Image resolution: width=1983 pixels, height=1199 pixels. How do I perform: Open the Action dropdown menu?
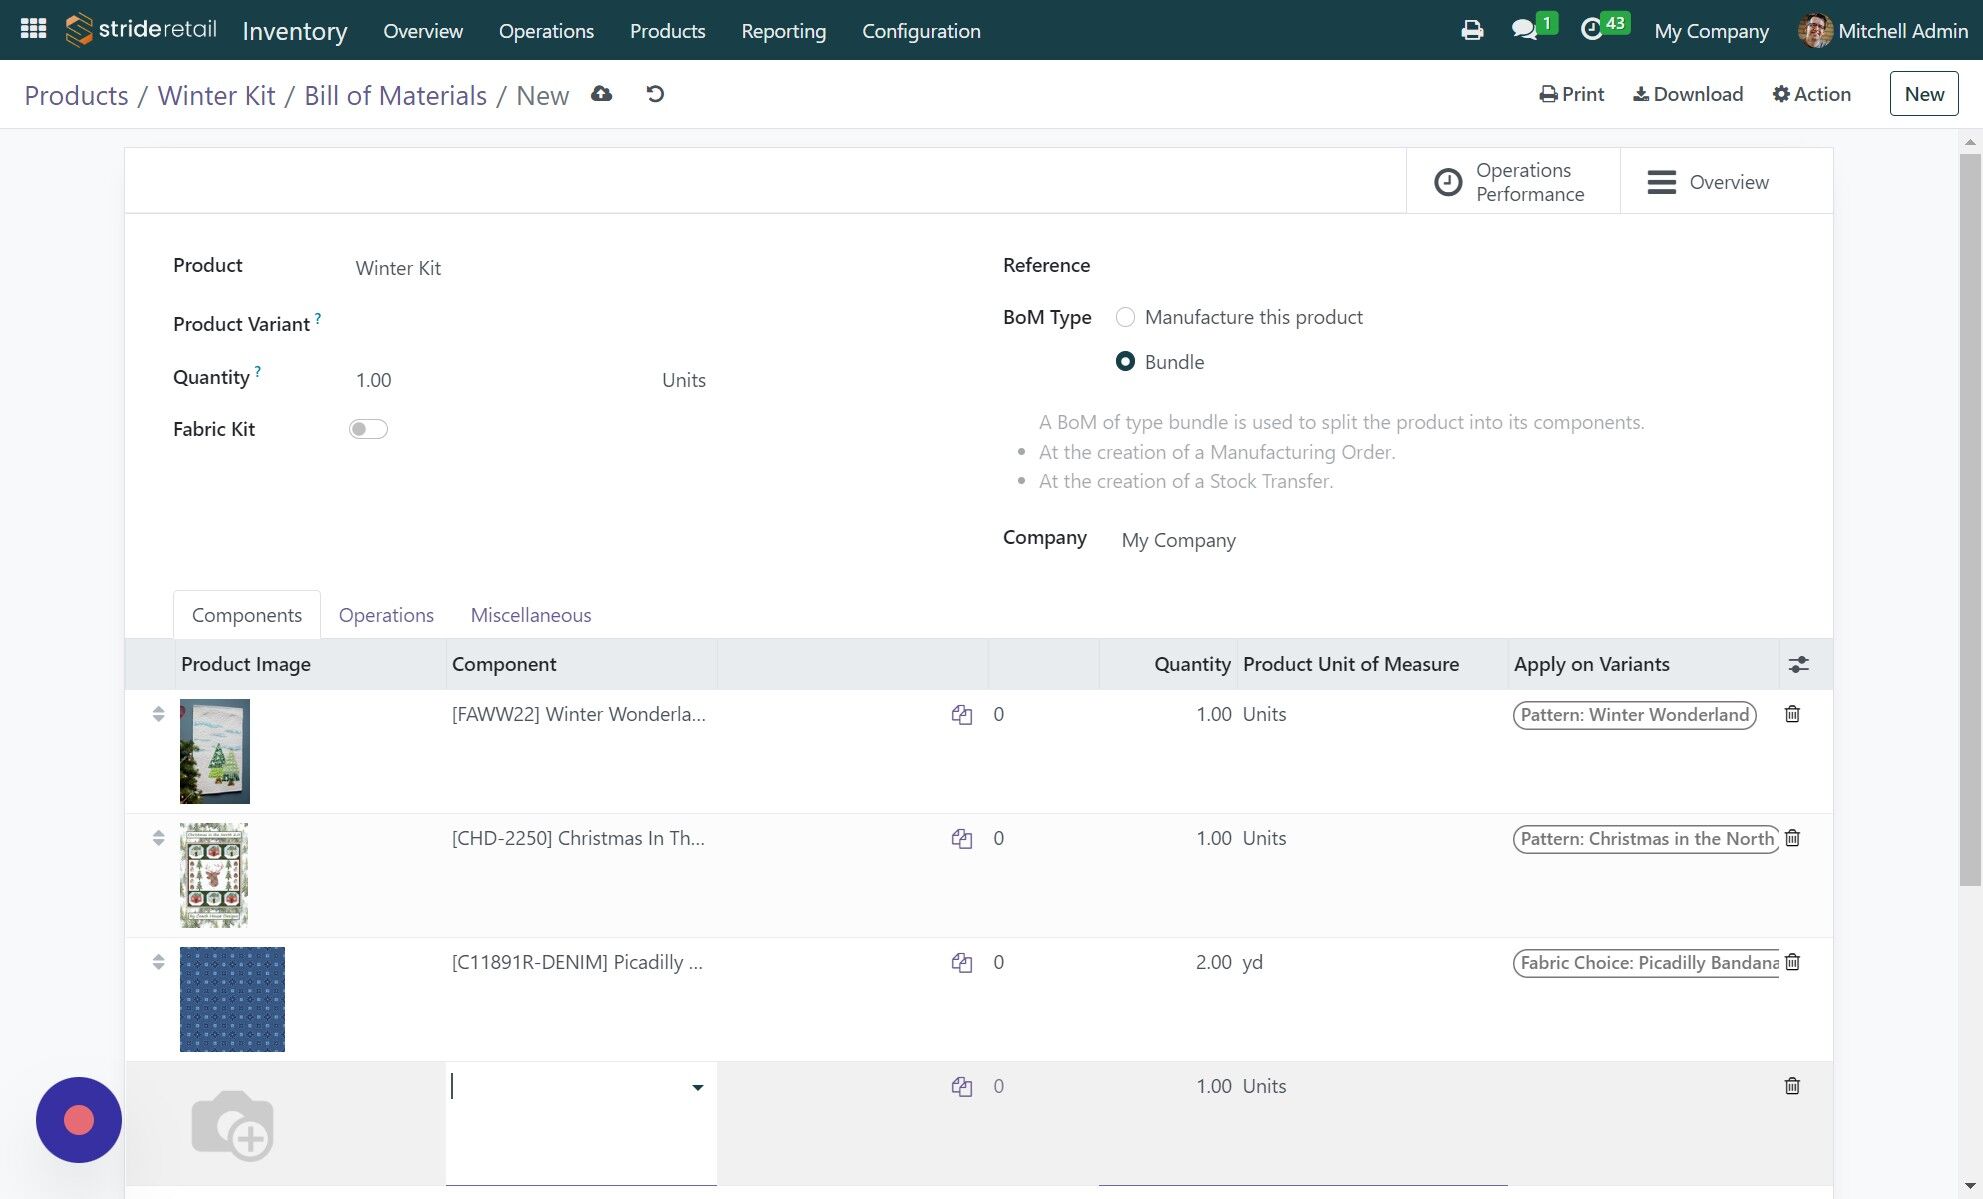coord(1811,94)
